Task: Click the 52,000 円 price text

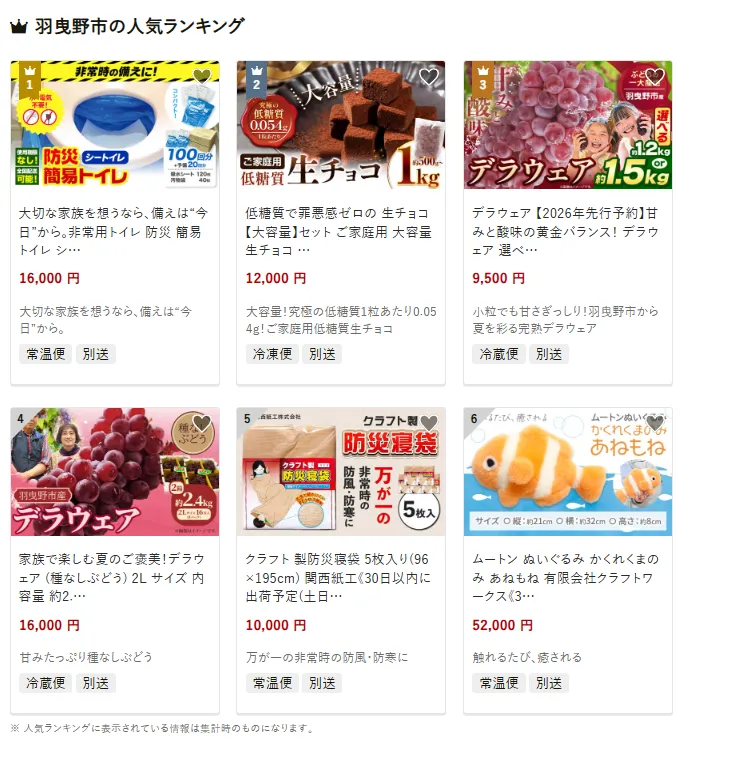Action: [502, 625]
